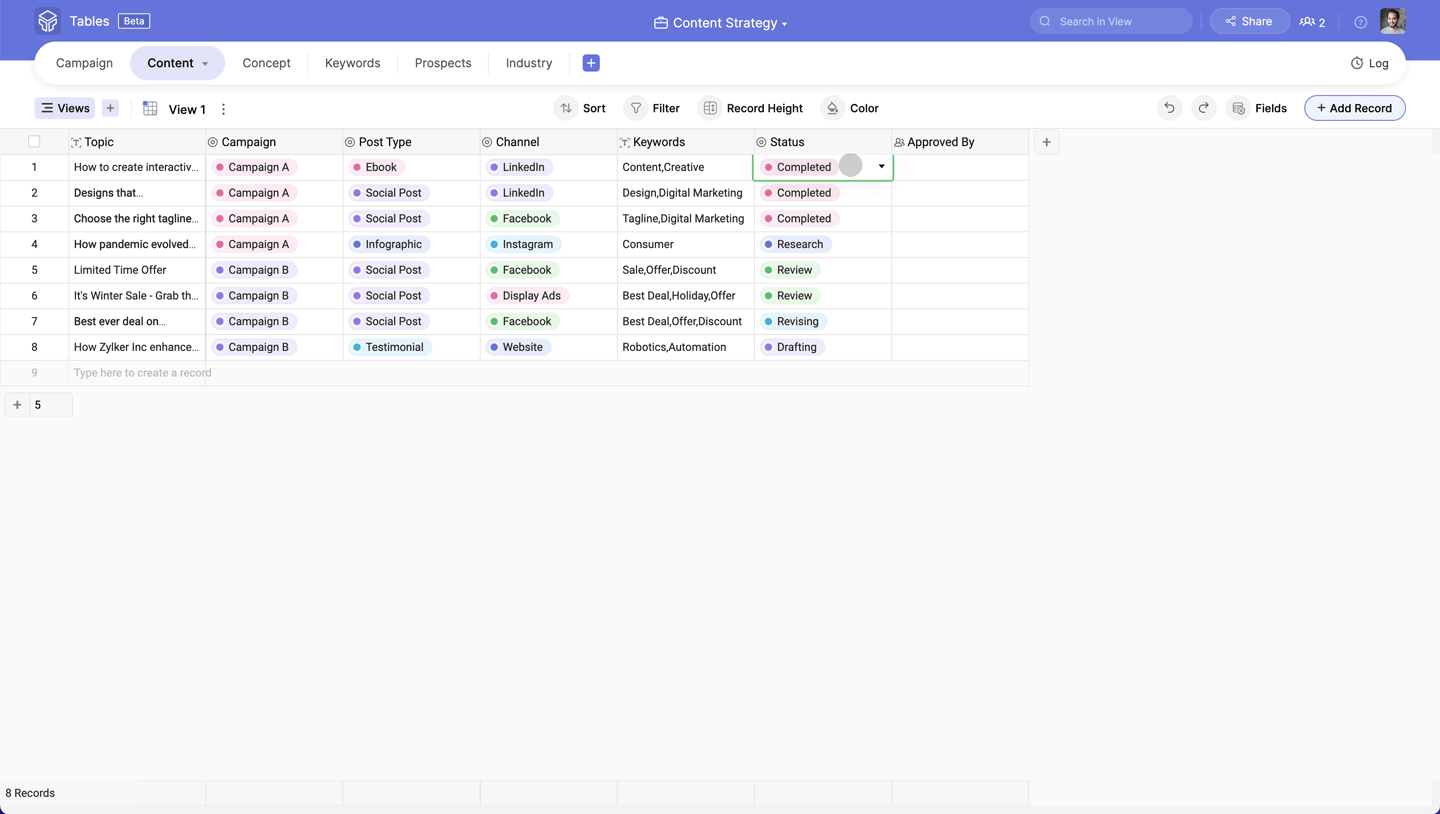
Task: Select the Ebook post type cell
Action: click(411, 167)
